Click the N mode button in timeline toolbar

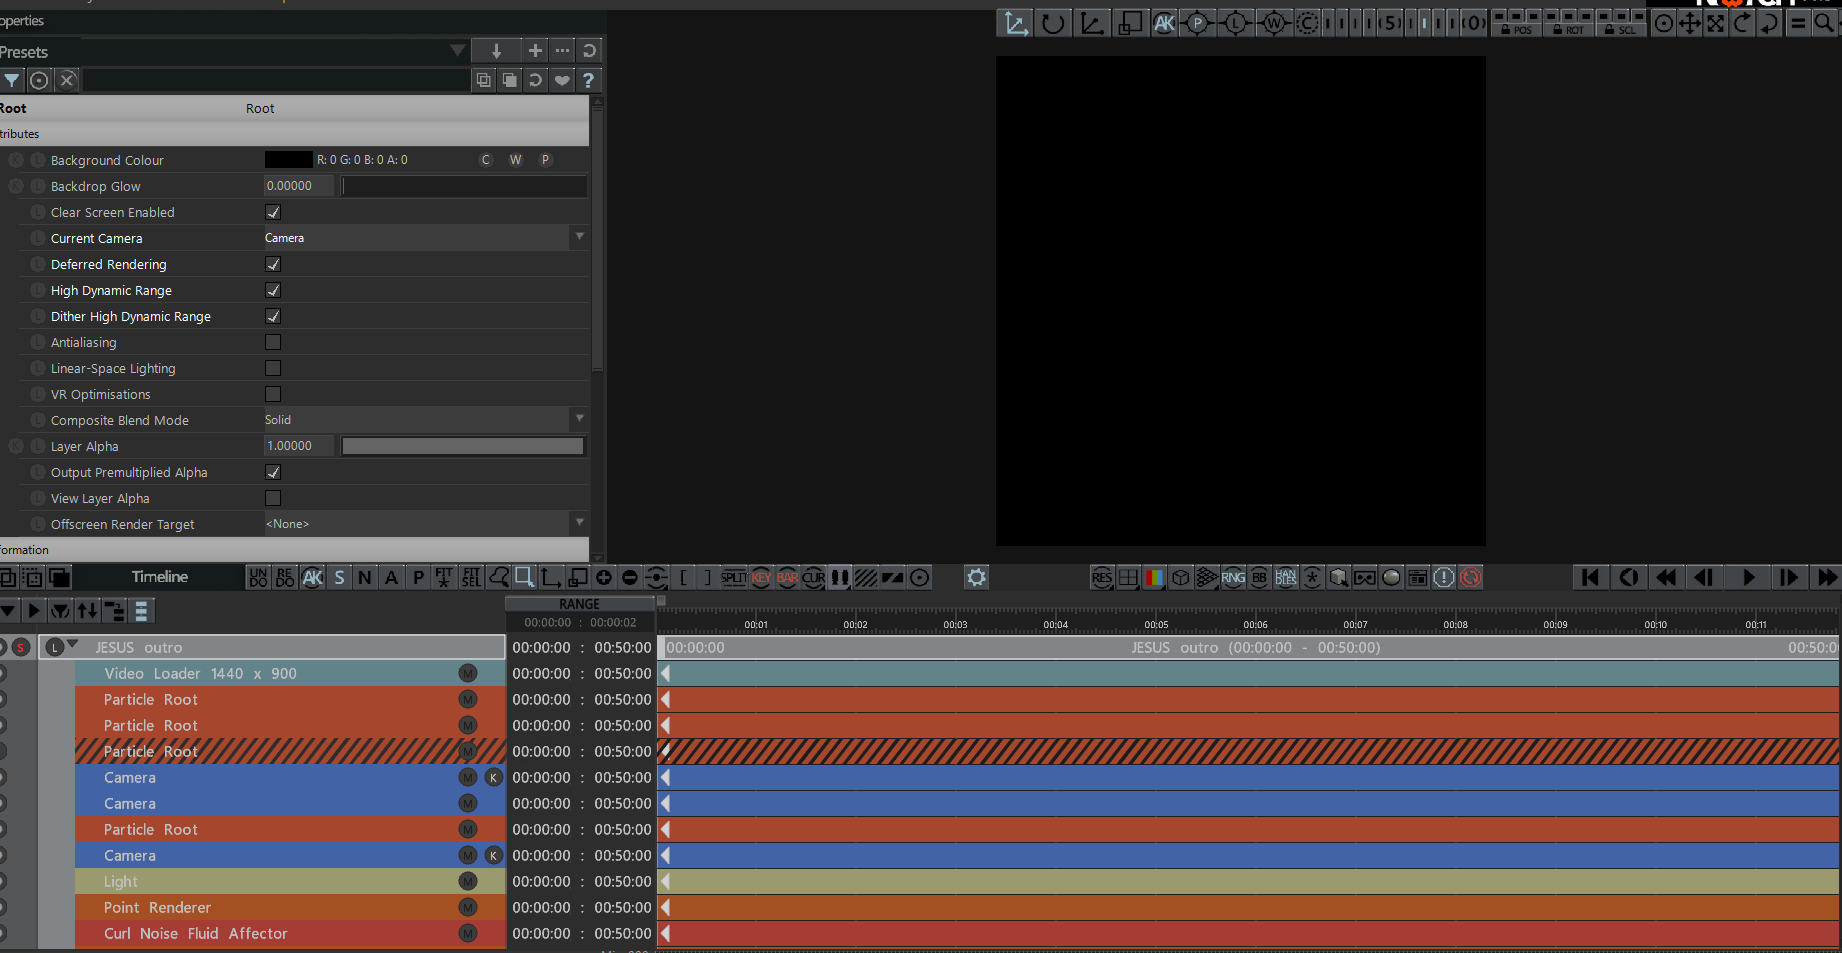[x=365, y=577]
